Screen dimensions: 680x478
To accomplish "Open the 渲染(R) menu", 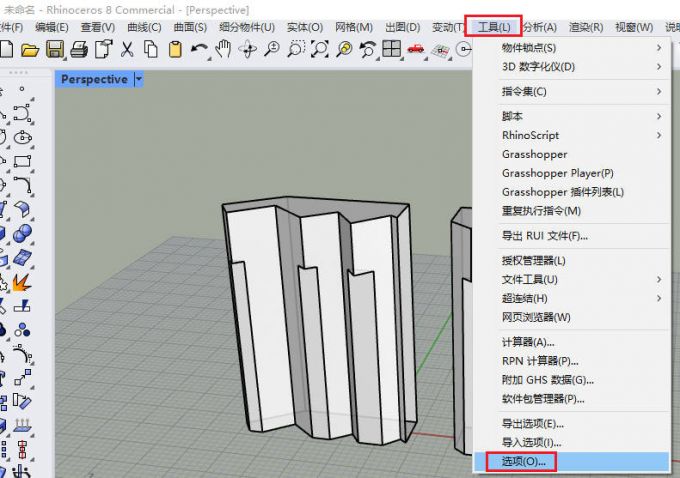I will point(586,27).
